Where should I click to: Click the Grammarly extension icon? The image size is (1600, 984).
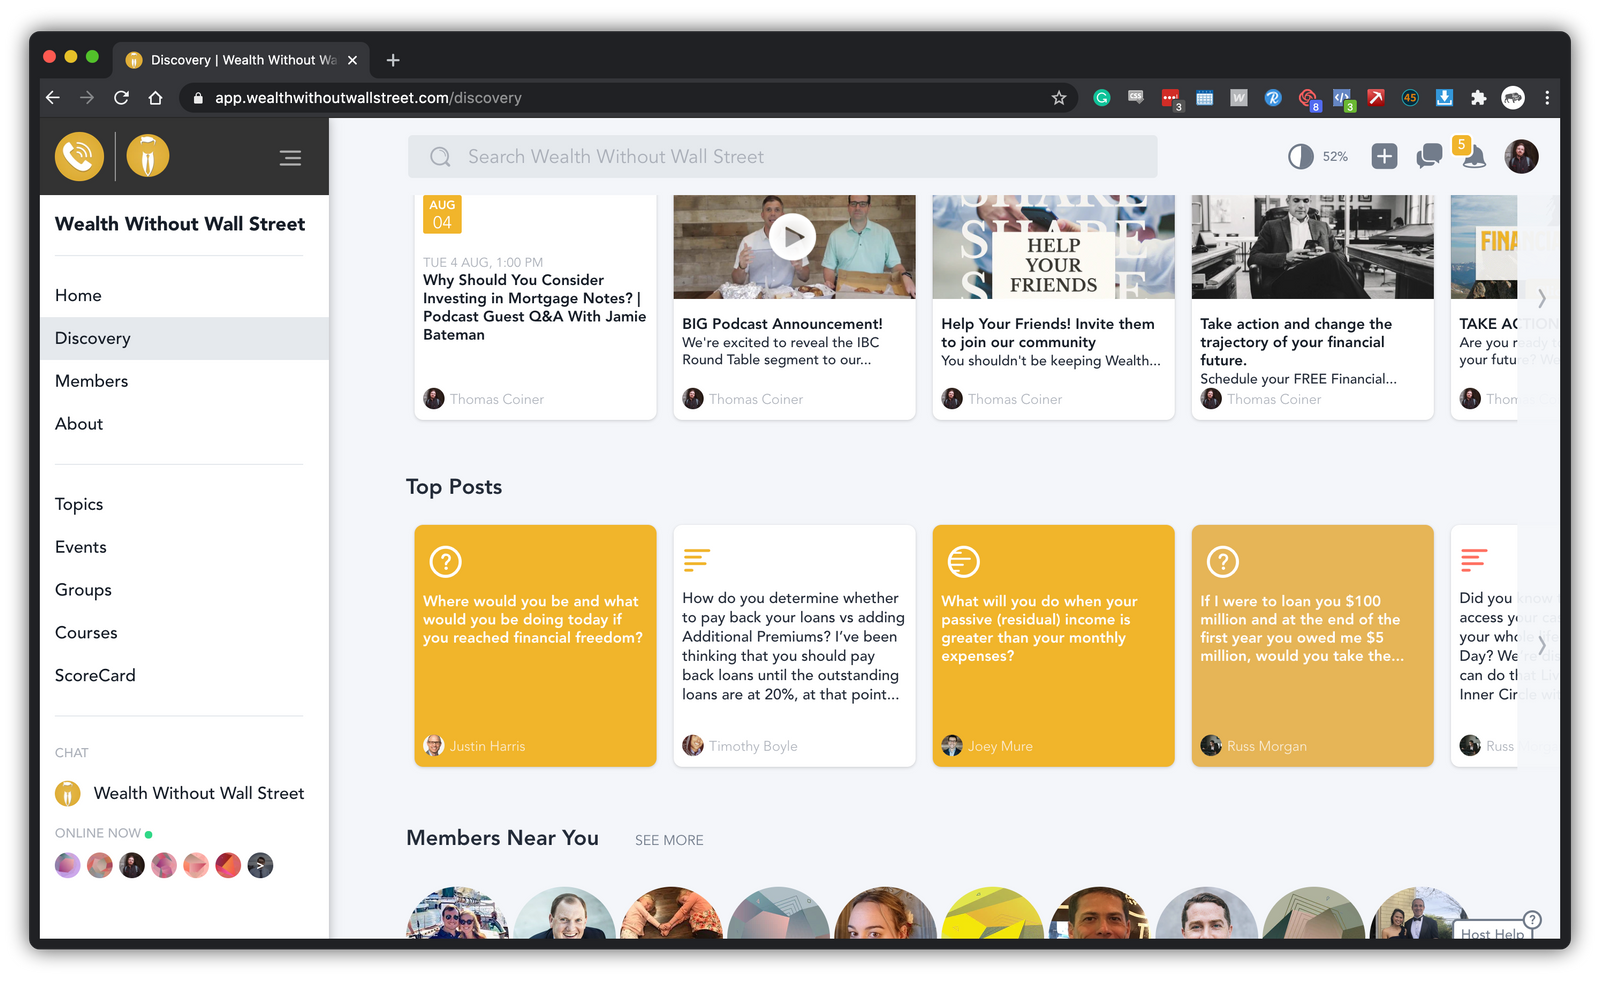coord(1101,98)
